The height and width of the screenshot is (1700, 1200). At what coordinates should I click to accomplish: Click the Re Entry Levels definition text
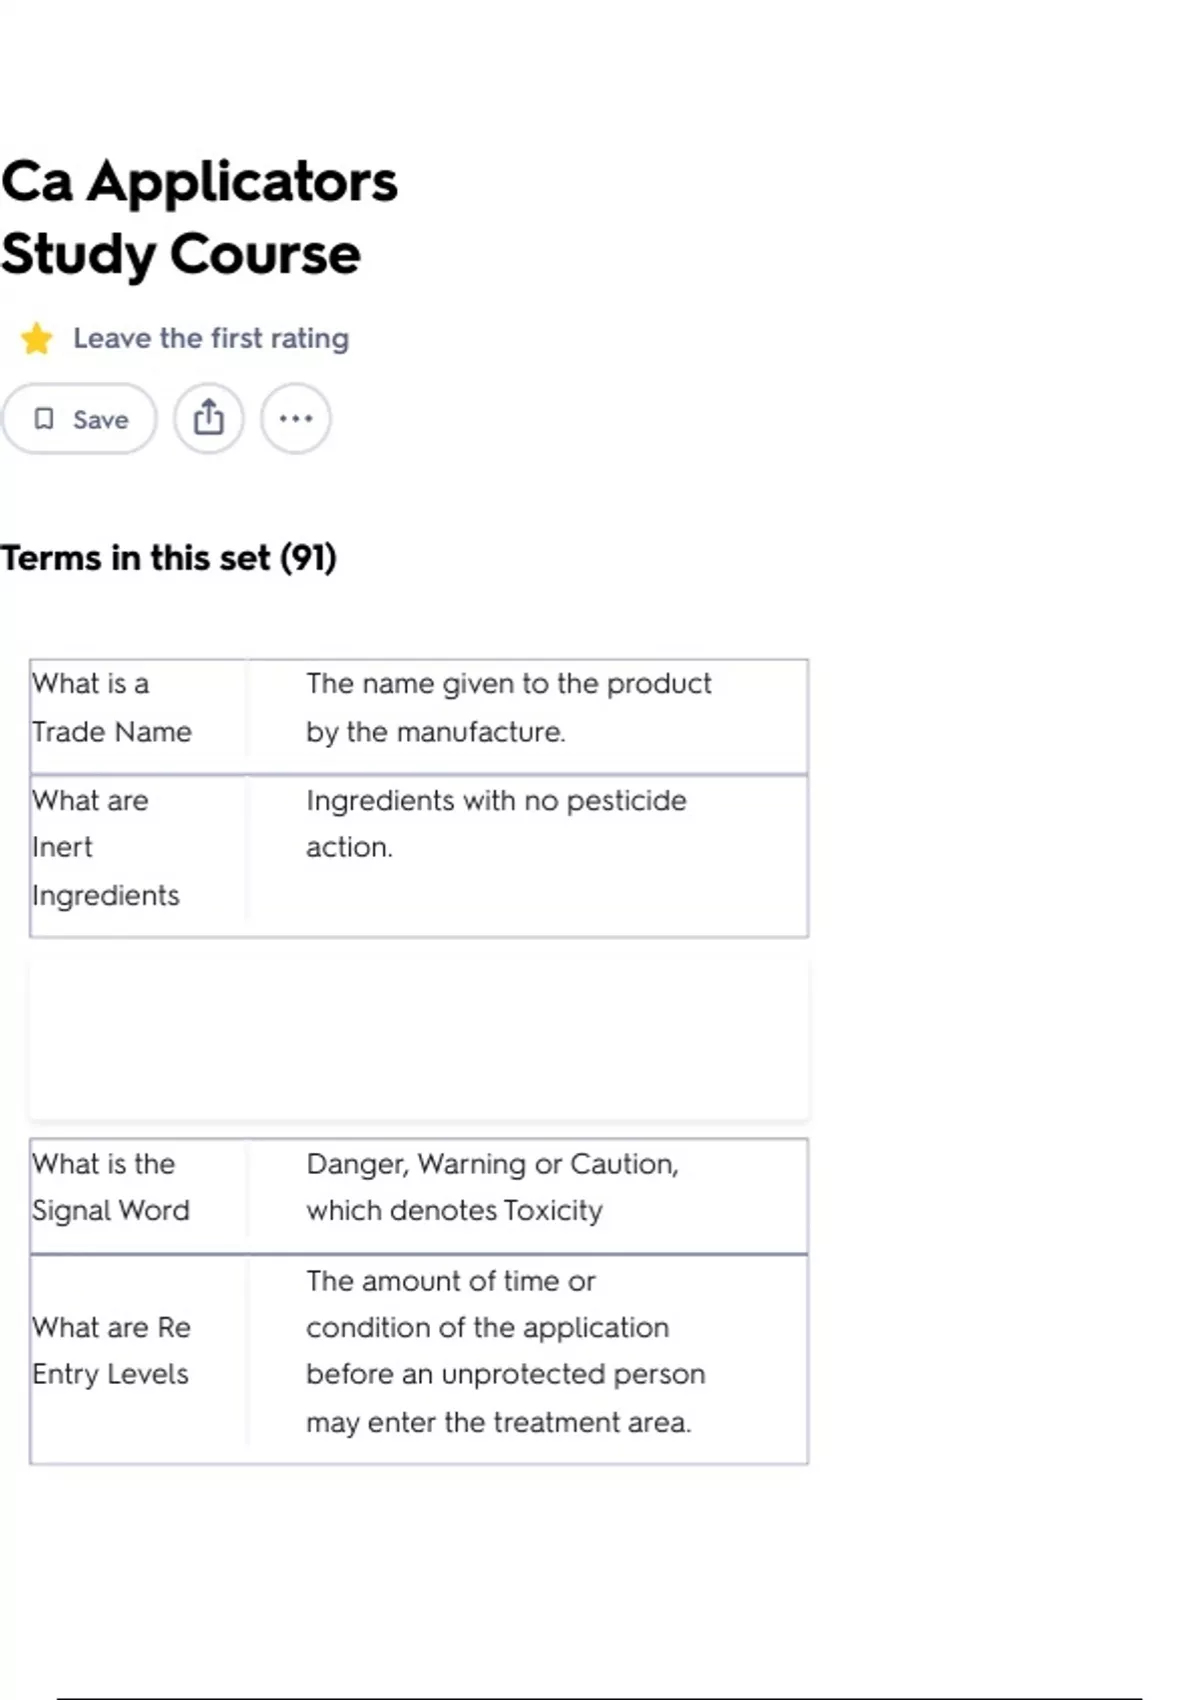coord(505,1350)
